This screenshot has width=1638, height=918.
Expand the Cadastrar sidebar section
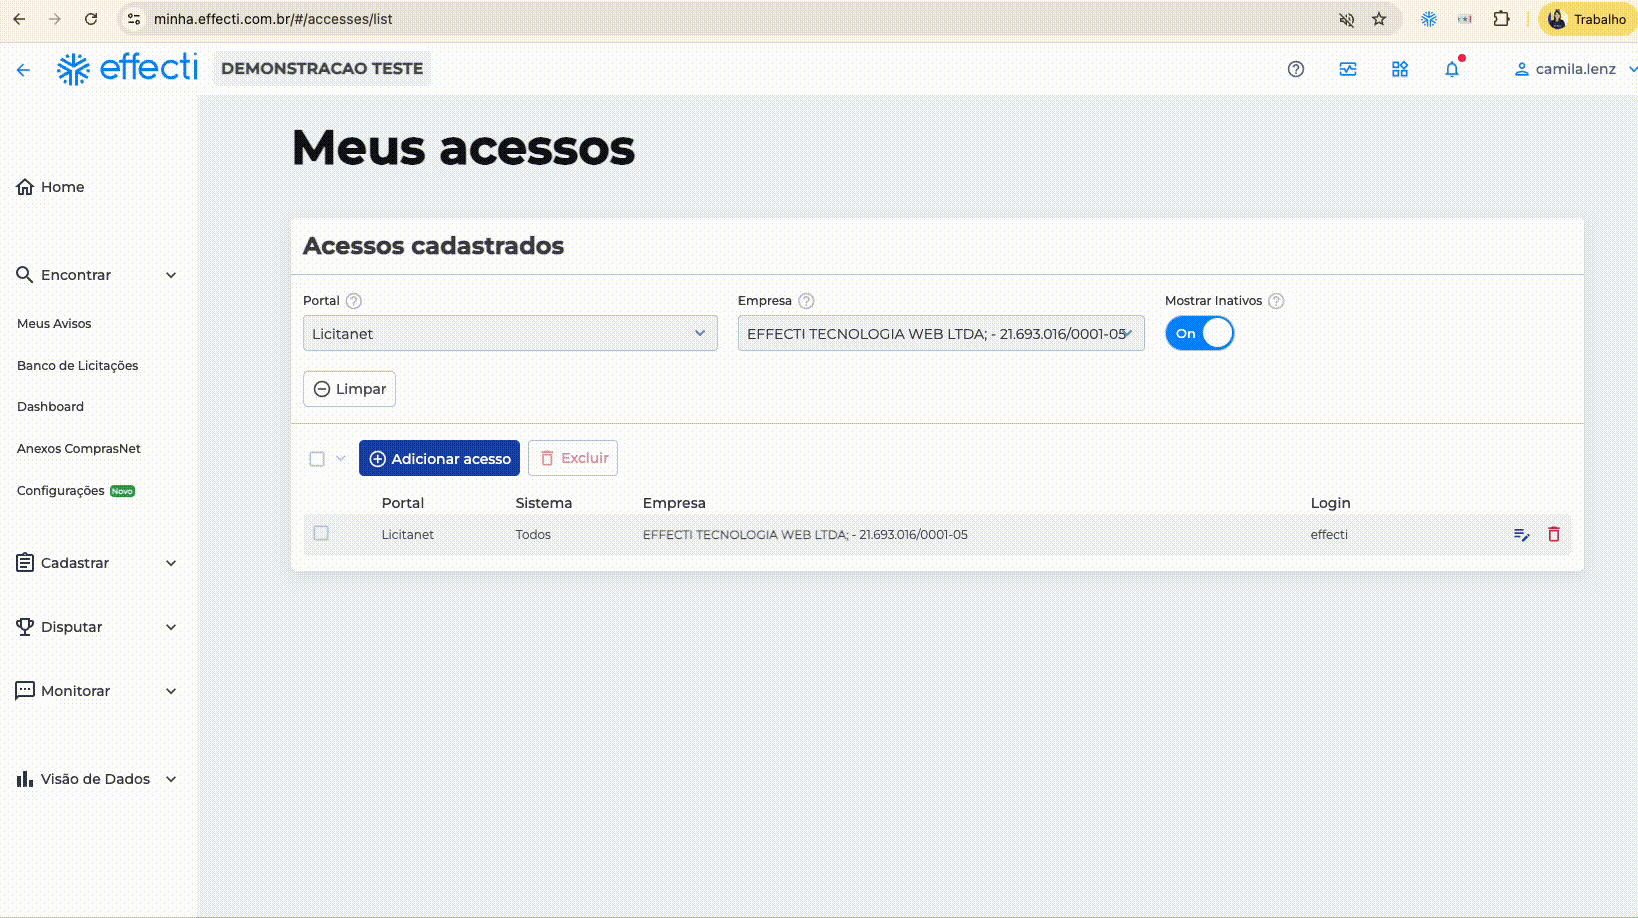(x=171, y=563)
